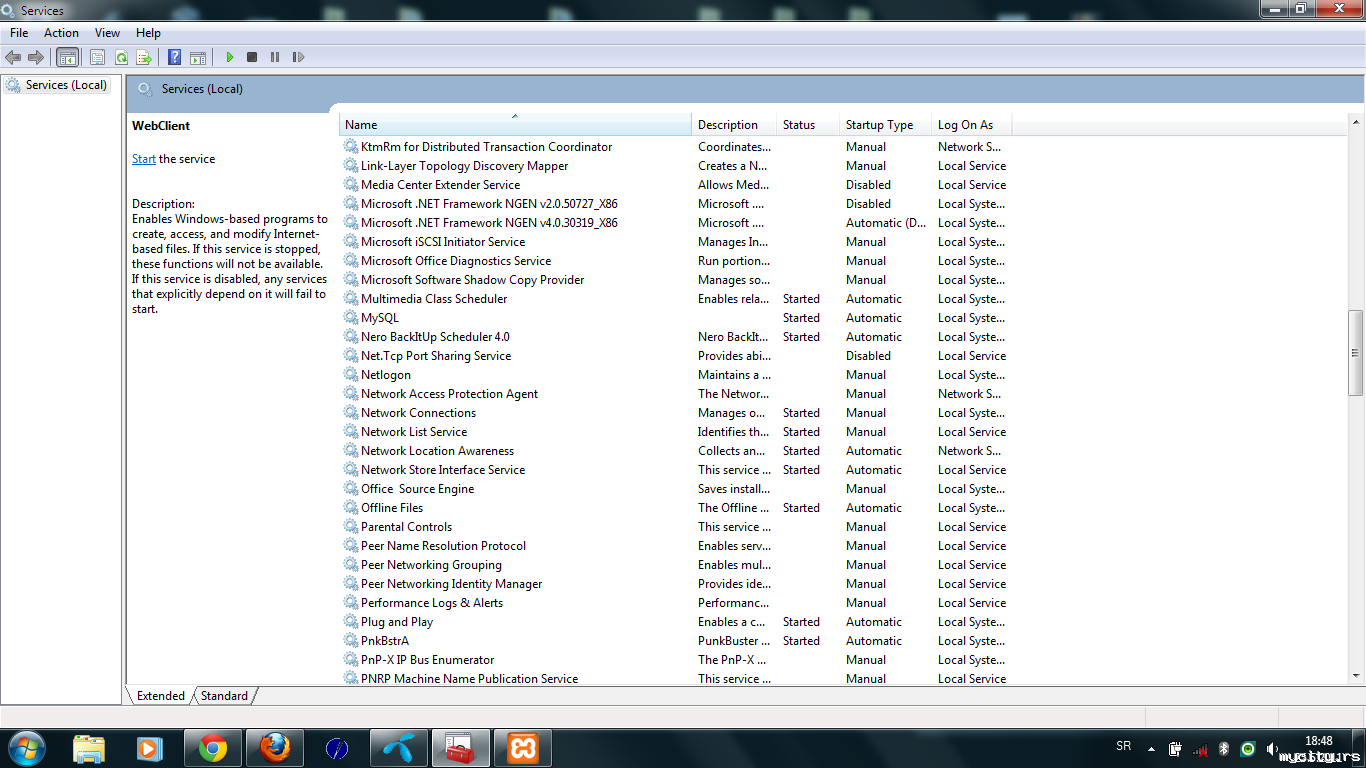Viewport: 1366px width, 768px height.
Task: Open the File menu
Action: click(19, 33)
